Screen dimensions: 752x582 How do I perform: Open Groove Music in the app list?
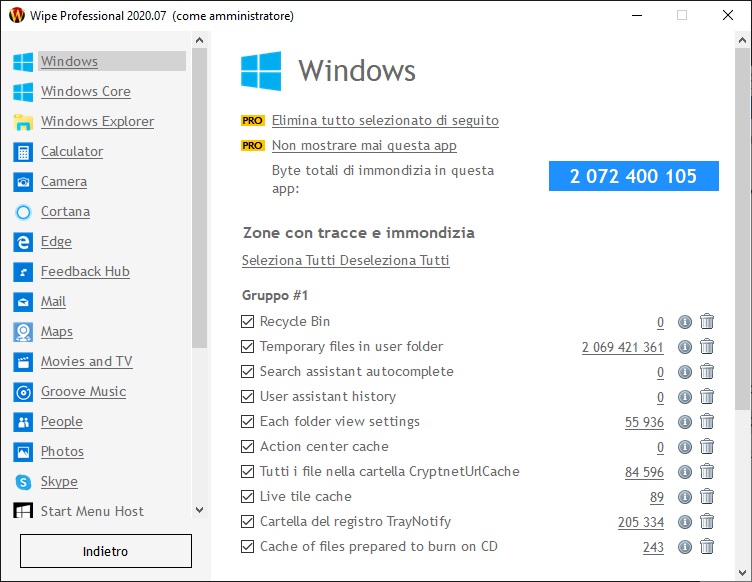tap(83, 392)
